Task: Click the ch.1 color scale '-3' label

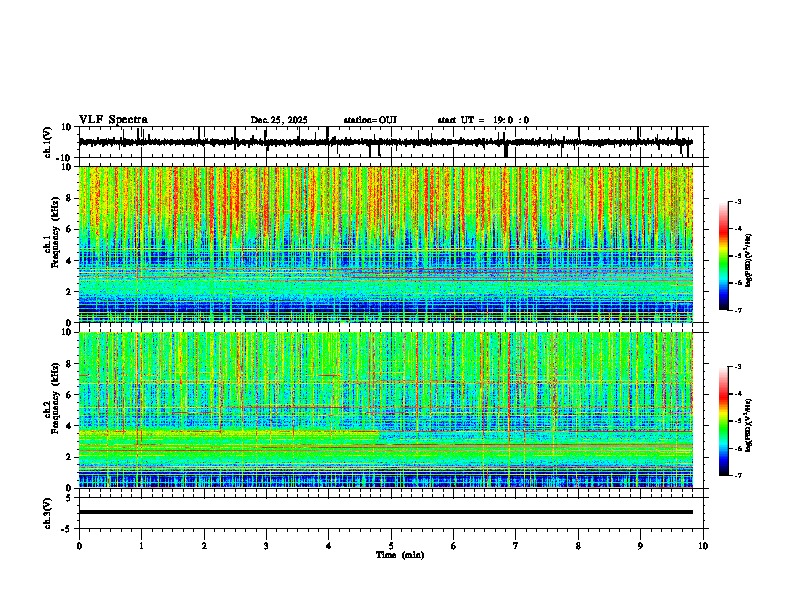Action: pyautogui.click(x=738, y=202)
